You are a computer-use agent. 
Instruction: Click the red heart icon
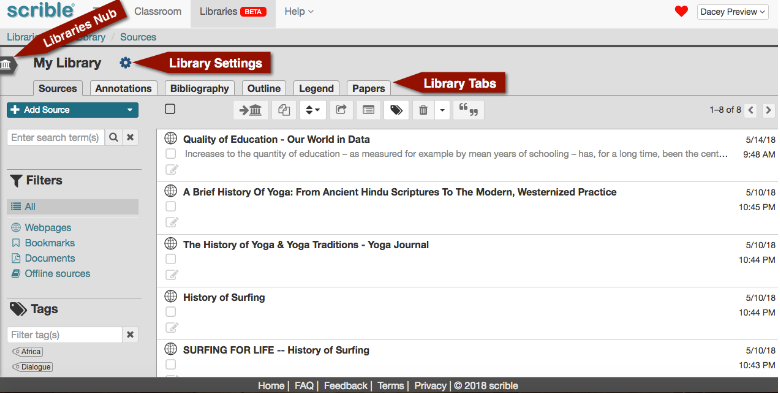682,11
